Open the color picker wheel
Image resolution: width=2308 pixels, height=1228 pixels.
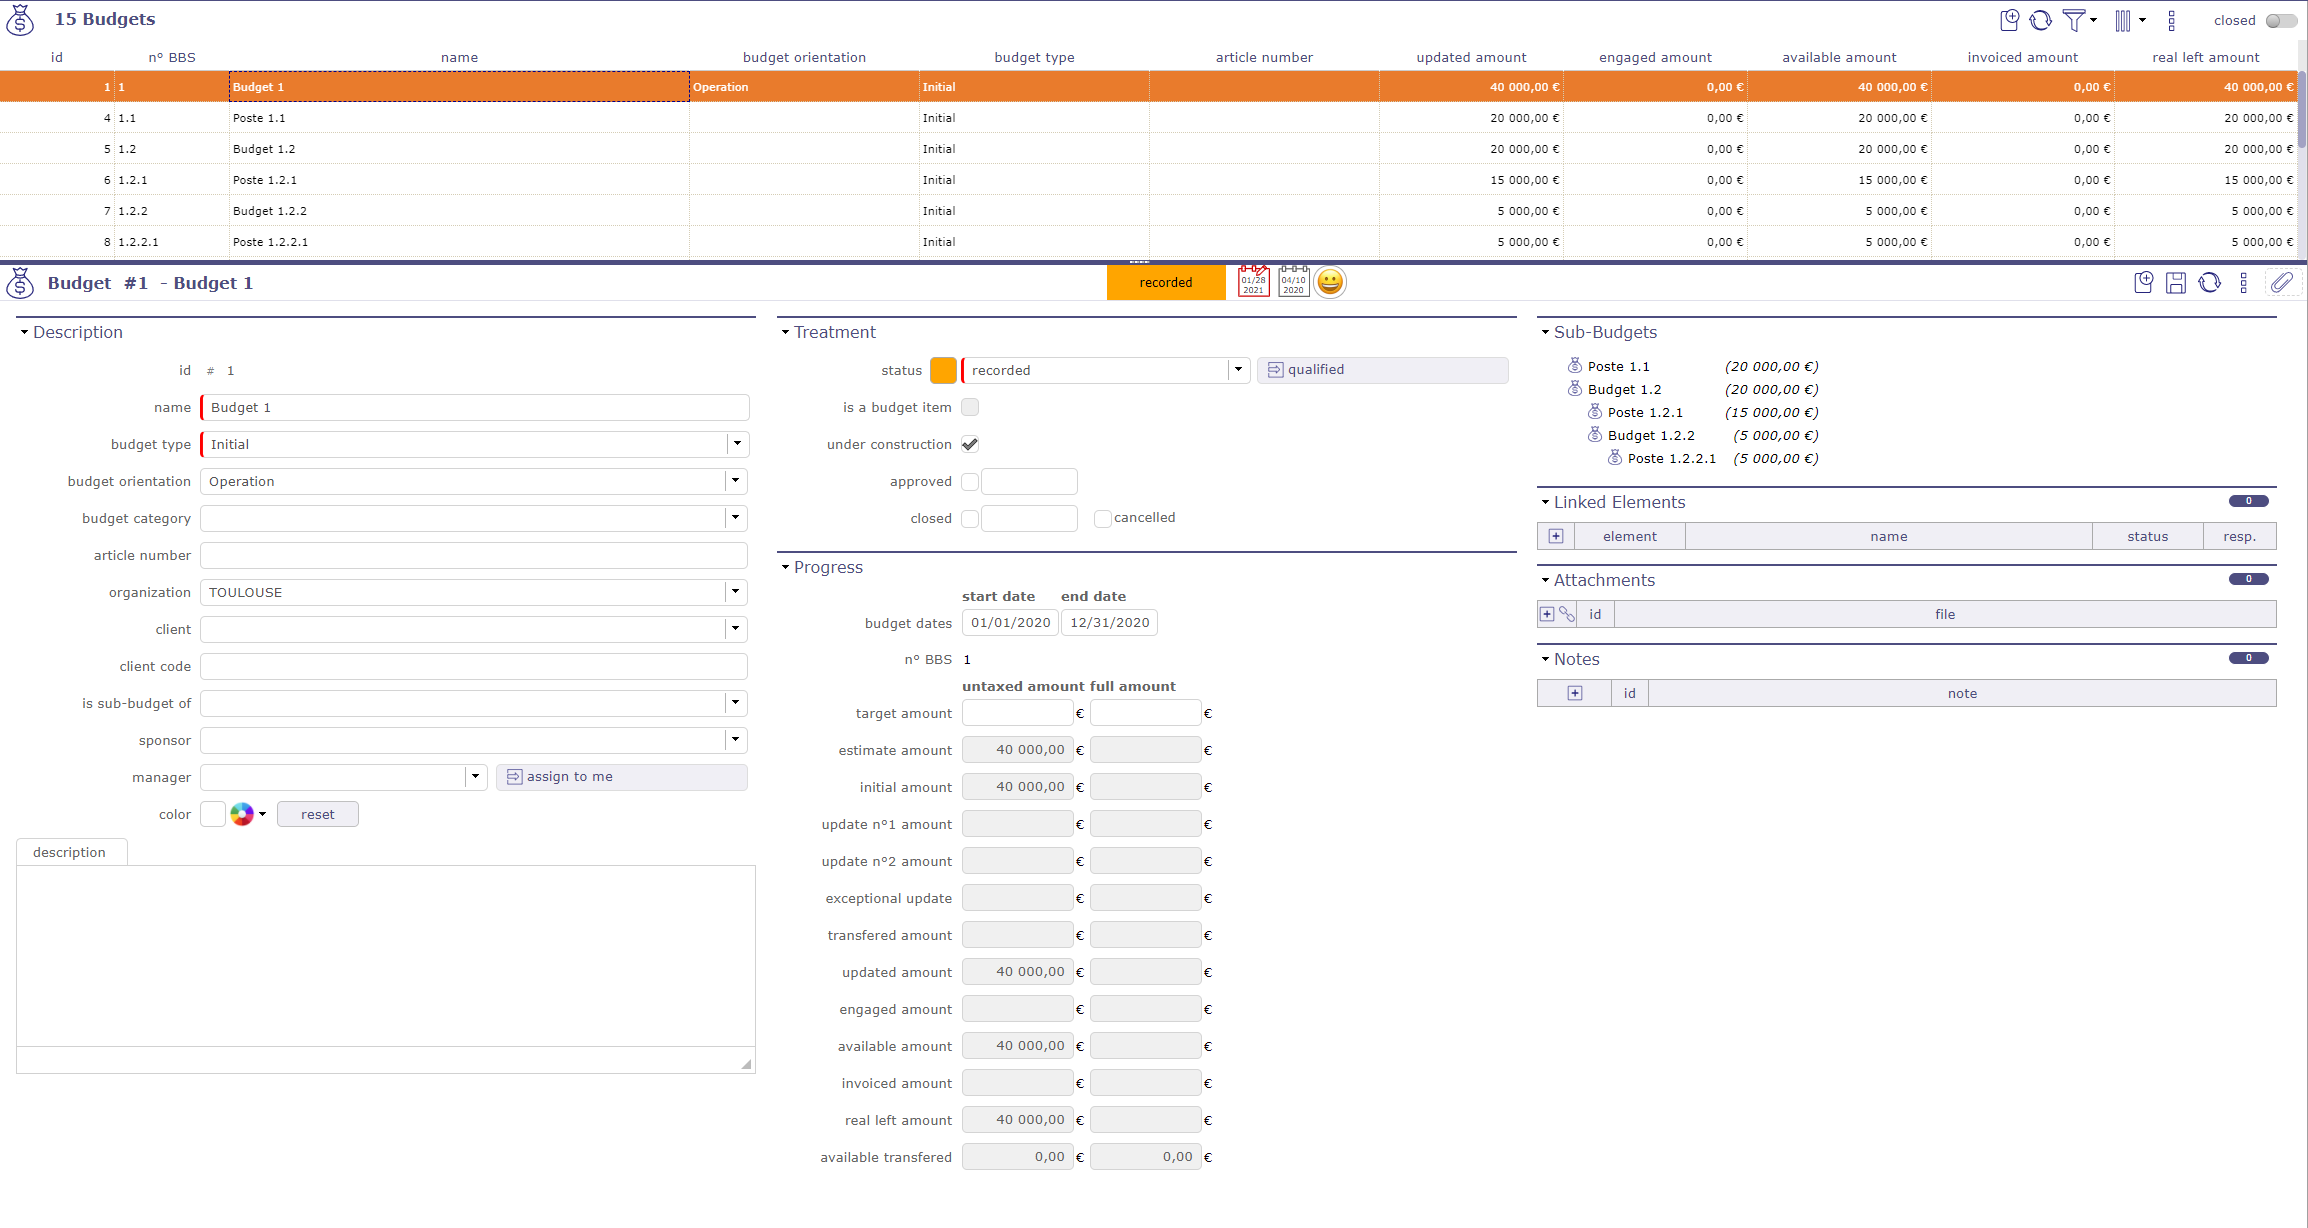tap(242, 814)
